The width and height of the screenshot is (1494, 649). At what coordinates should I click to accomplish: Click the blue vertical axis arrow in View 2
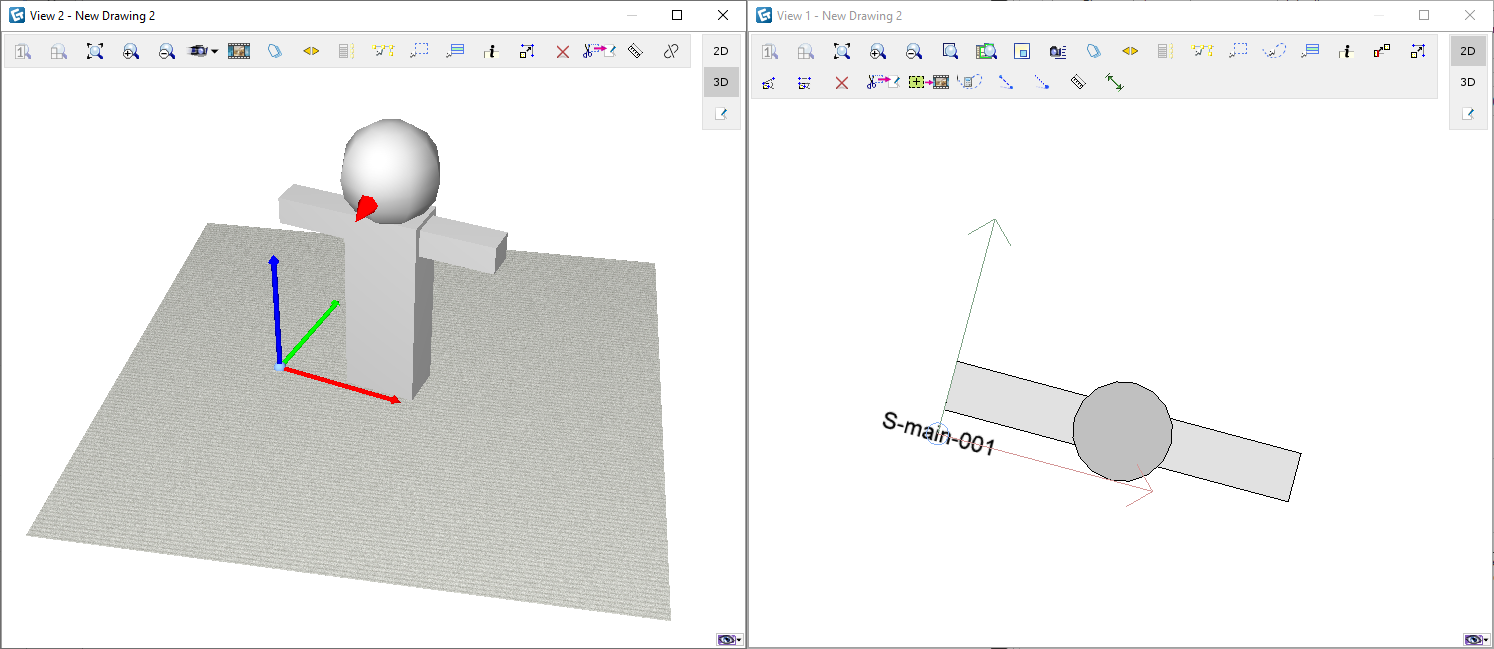[x=276, y=310]
